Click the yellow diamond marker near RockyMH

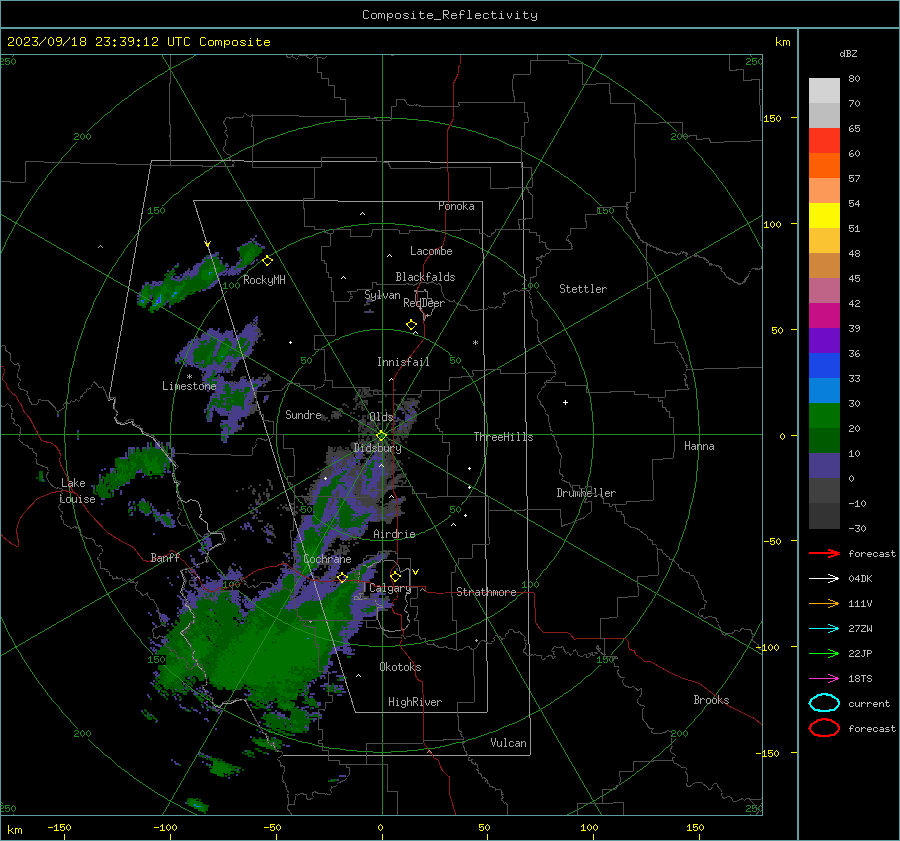click(x=267, y=261)
